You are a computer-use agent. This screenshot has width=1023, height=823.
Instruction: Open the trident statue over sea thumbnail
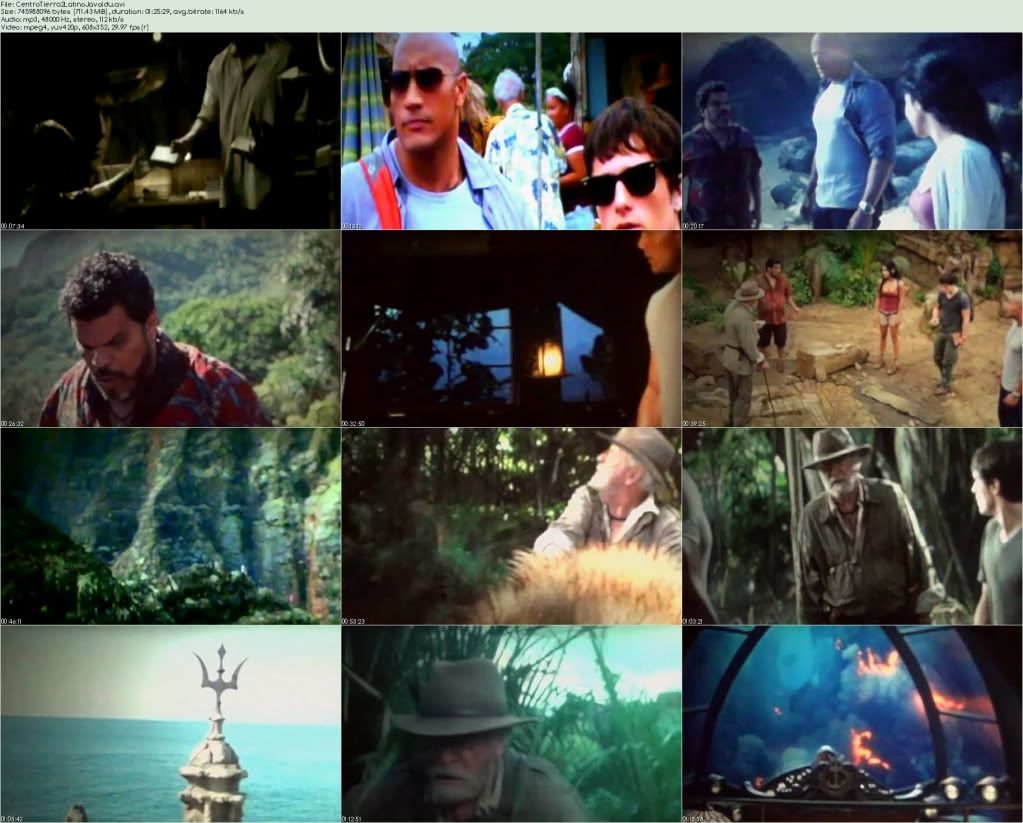170,724
